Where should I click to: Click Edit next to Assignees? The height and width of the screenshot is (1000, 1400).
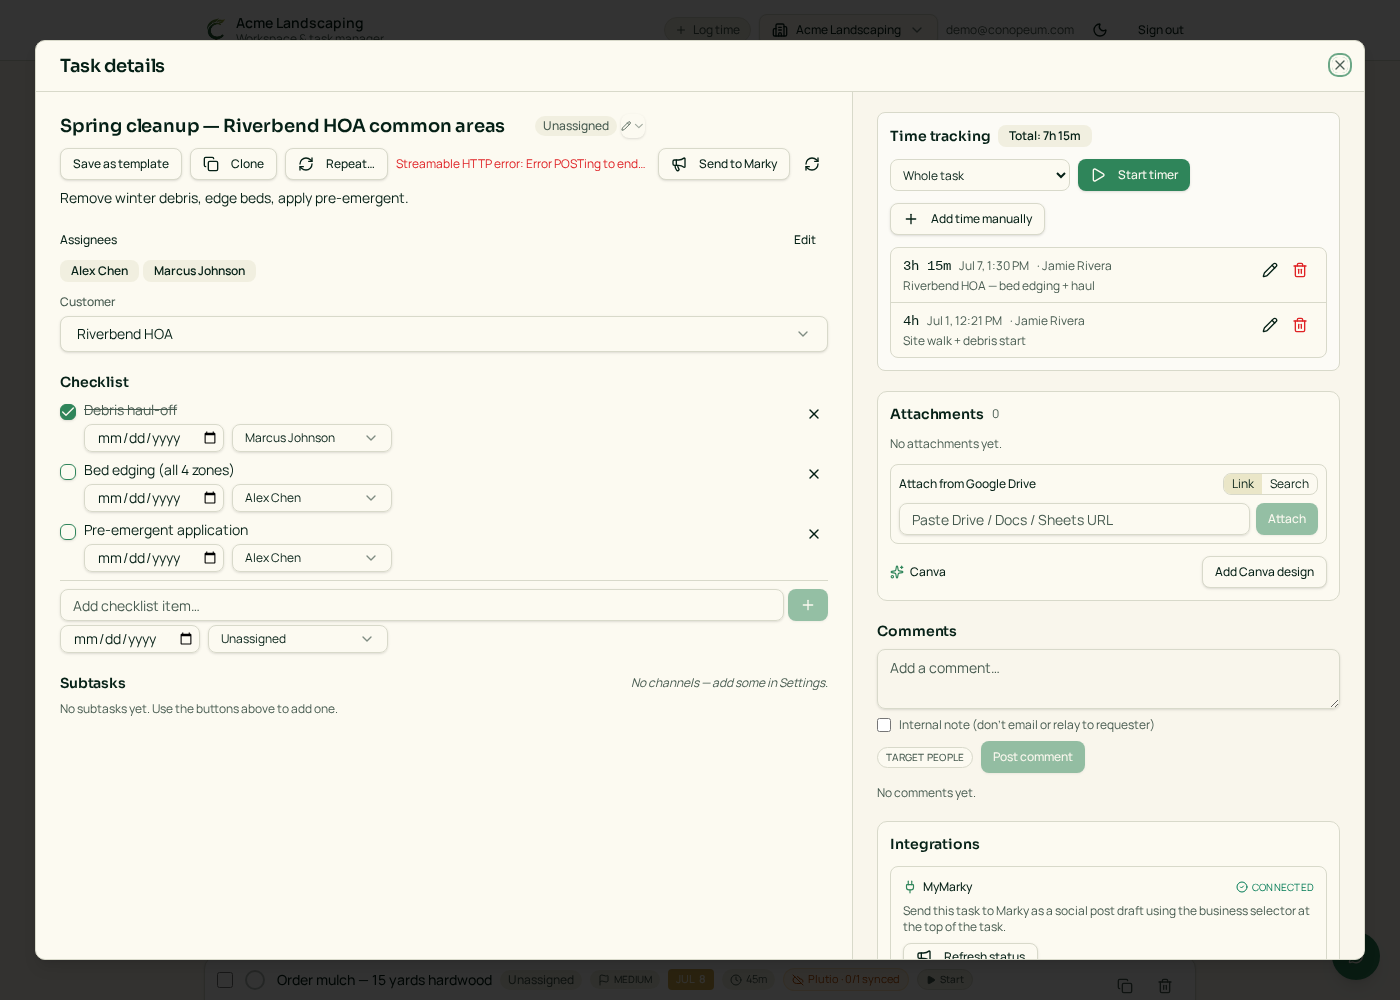pos(805,240)
